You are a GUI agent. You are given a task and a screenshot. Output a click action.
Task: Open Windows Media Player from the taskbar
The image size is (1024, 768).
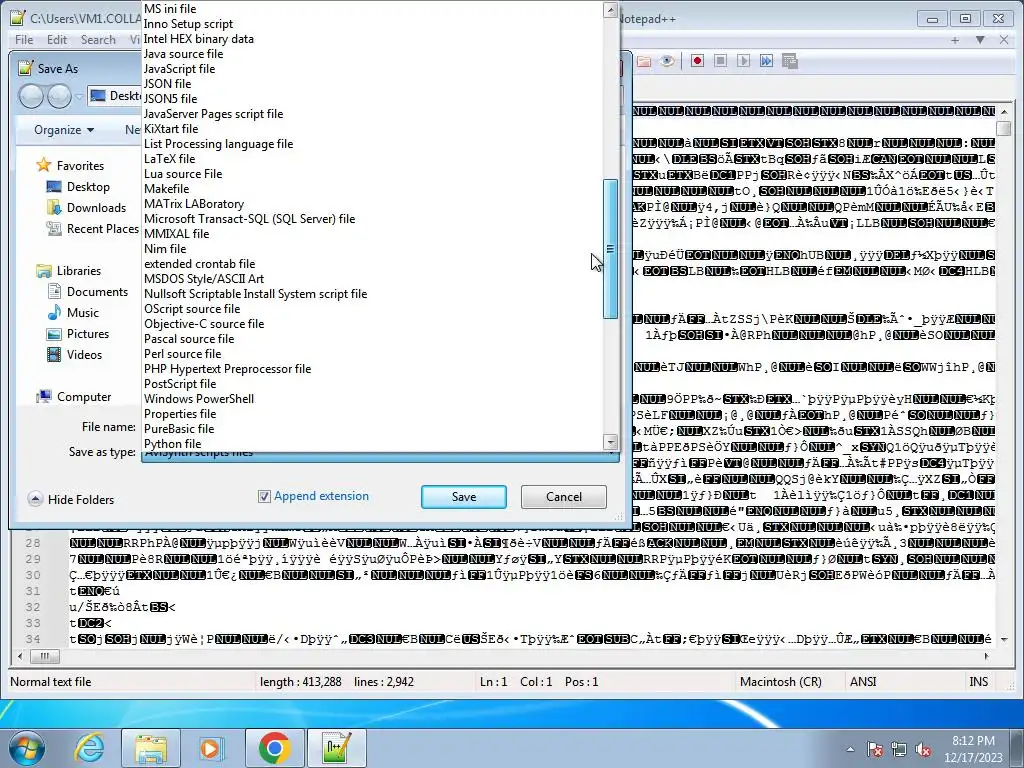[x=212, y=748]
